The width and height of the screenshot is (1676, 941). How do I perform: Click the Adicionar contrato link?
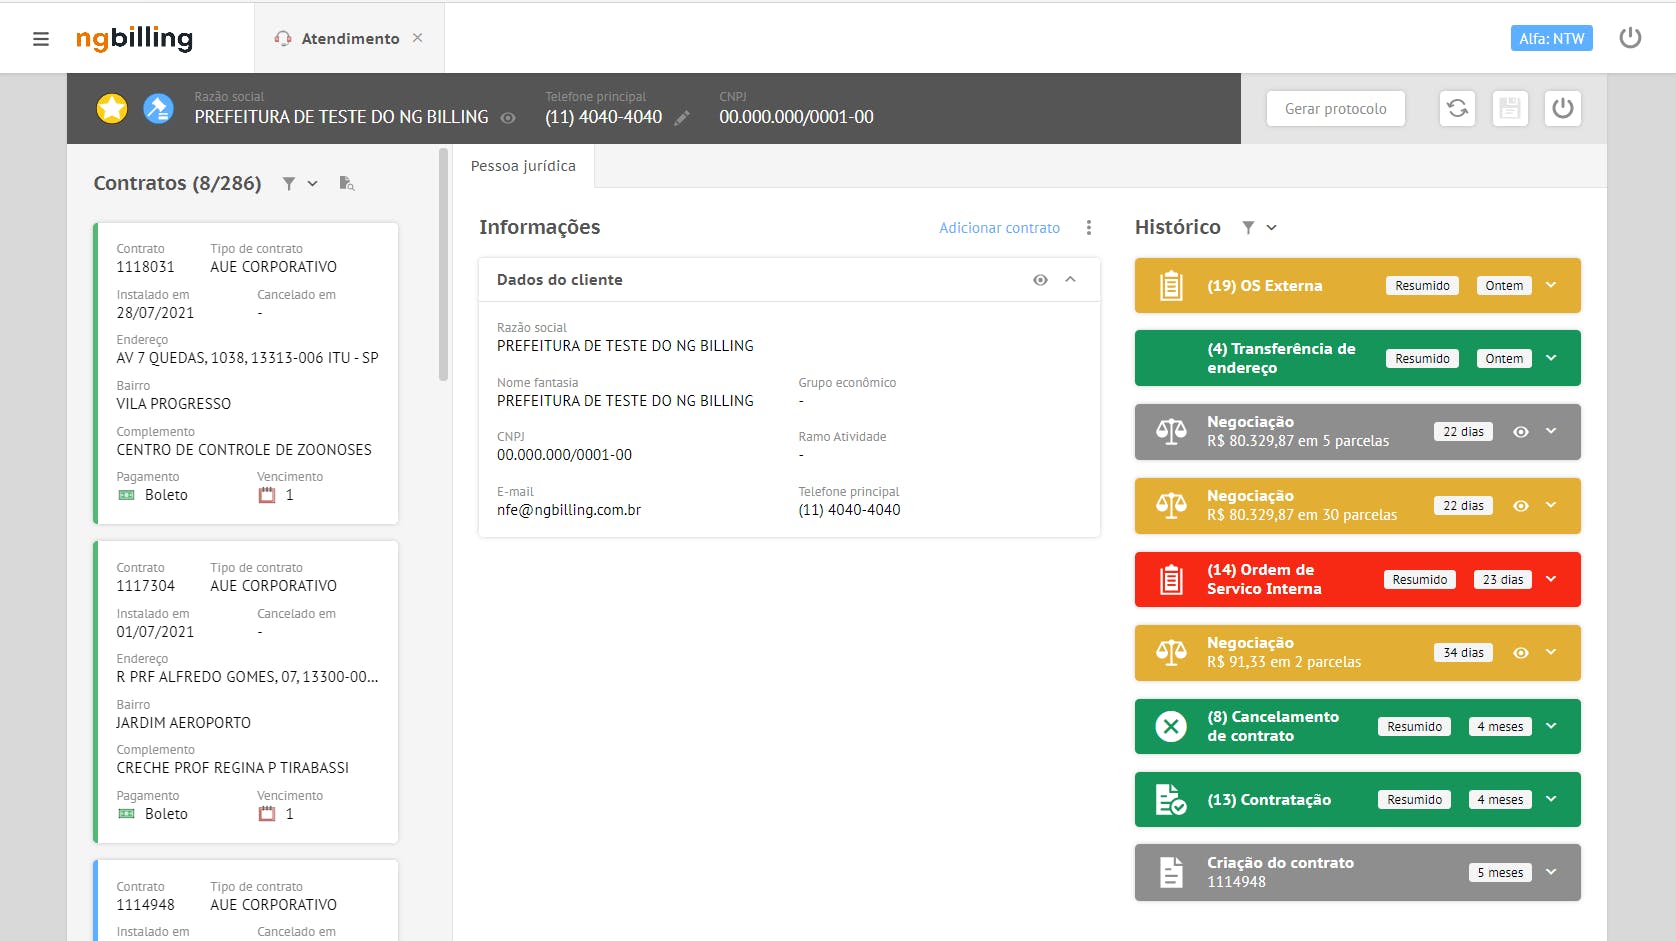point(999,228)
